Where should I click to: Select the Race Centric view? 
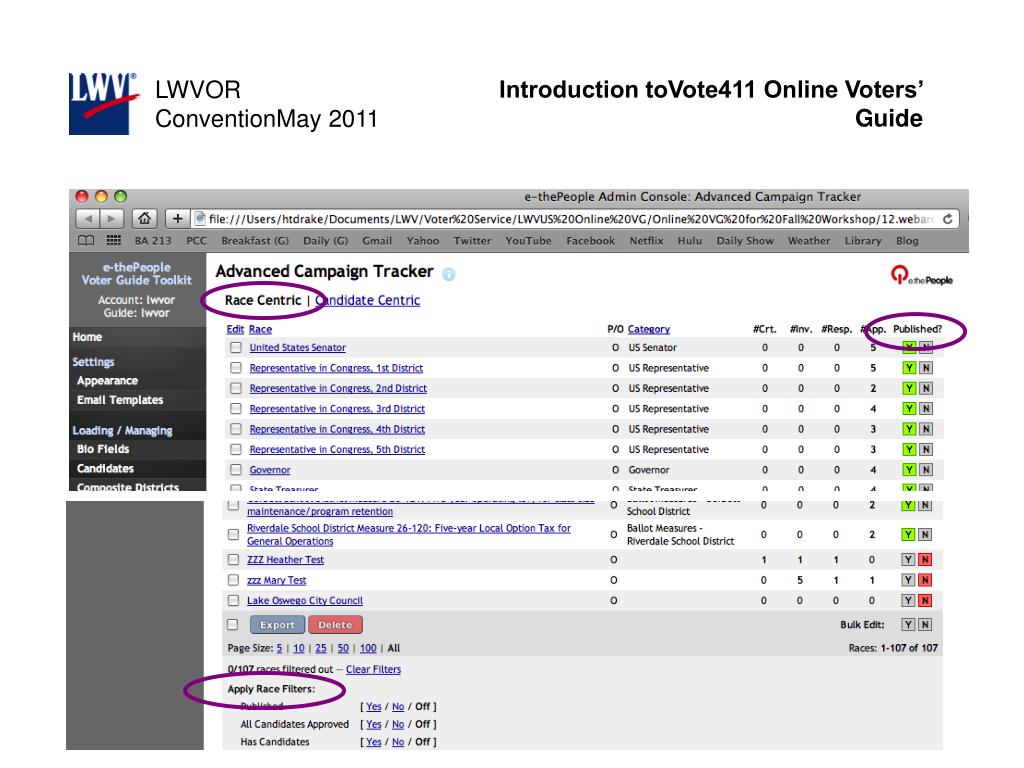(263, 300)
